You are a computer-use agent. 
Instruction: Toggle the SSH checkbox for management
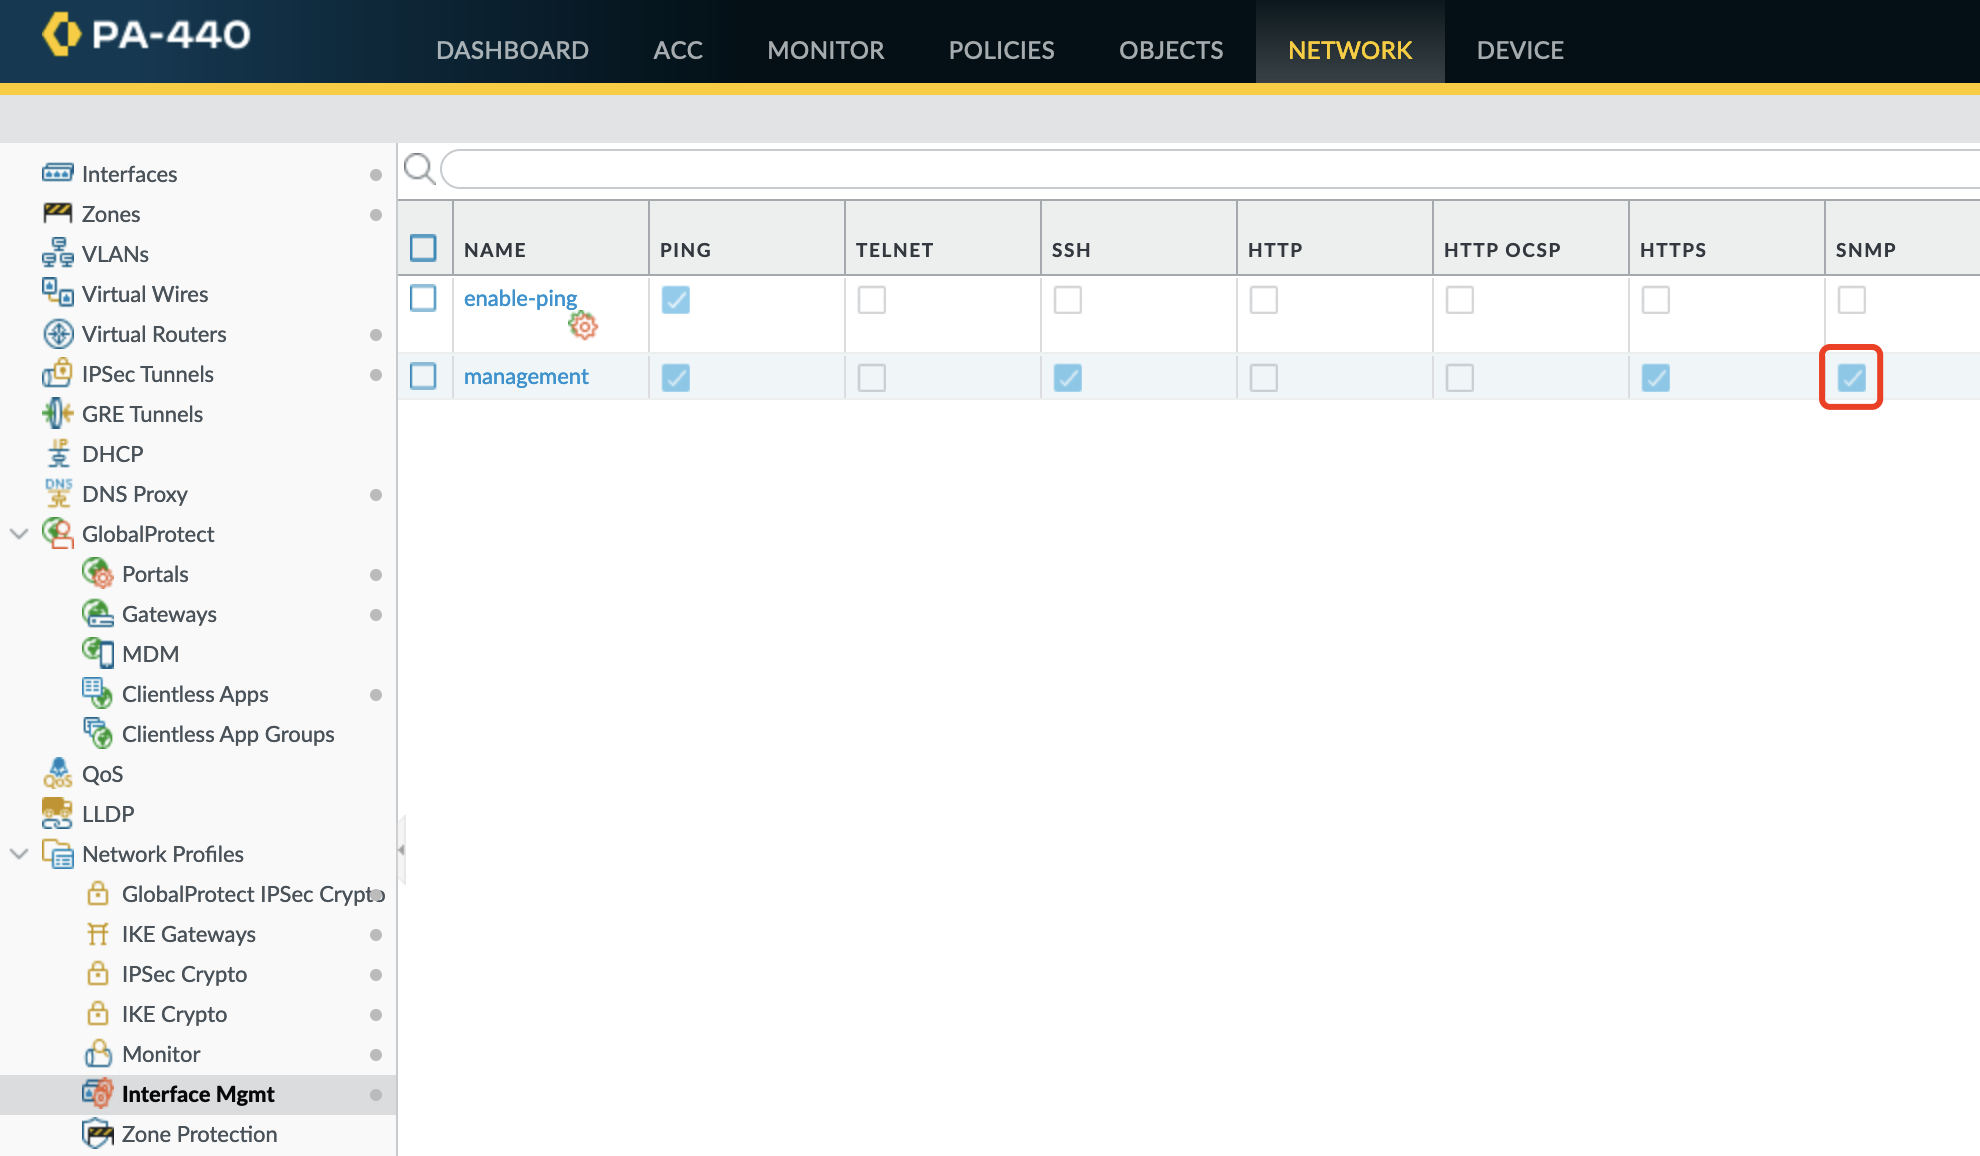pos(1068,377)
